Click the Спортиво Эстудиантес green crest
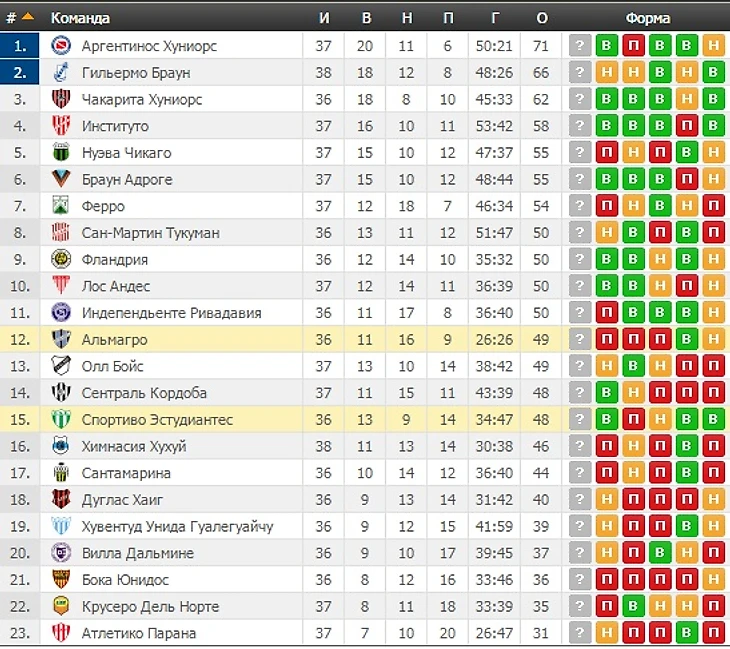This screenshot has height=649, width=730. [x=61, y=419]
